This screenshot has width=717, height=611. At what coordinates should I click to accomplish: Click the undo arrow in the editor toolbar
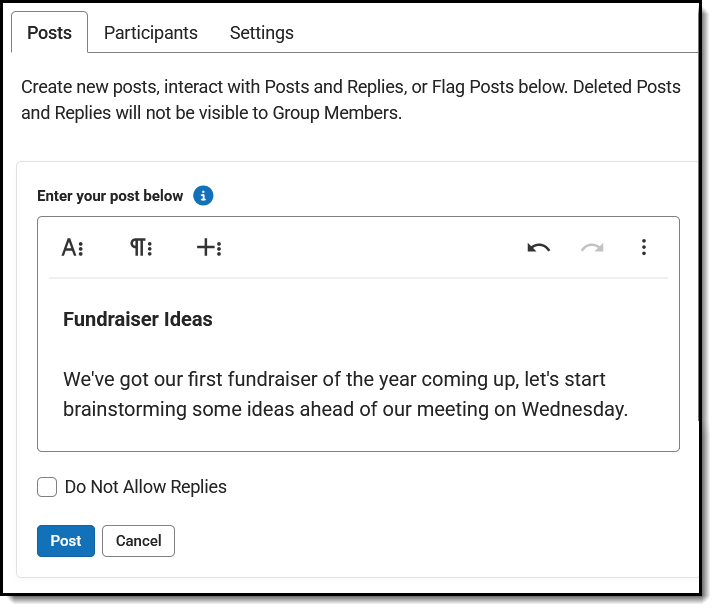[x=539, y=248]
